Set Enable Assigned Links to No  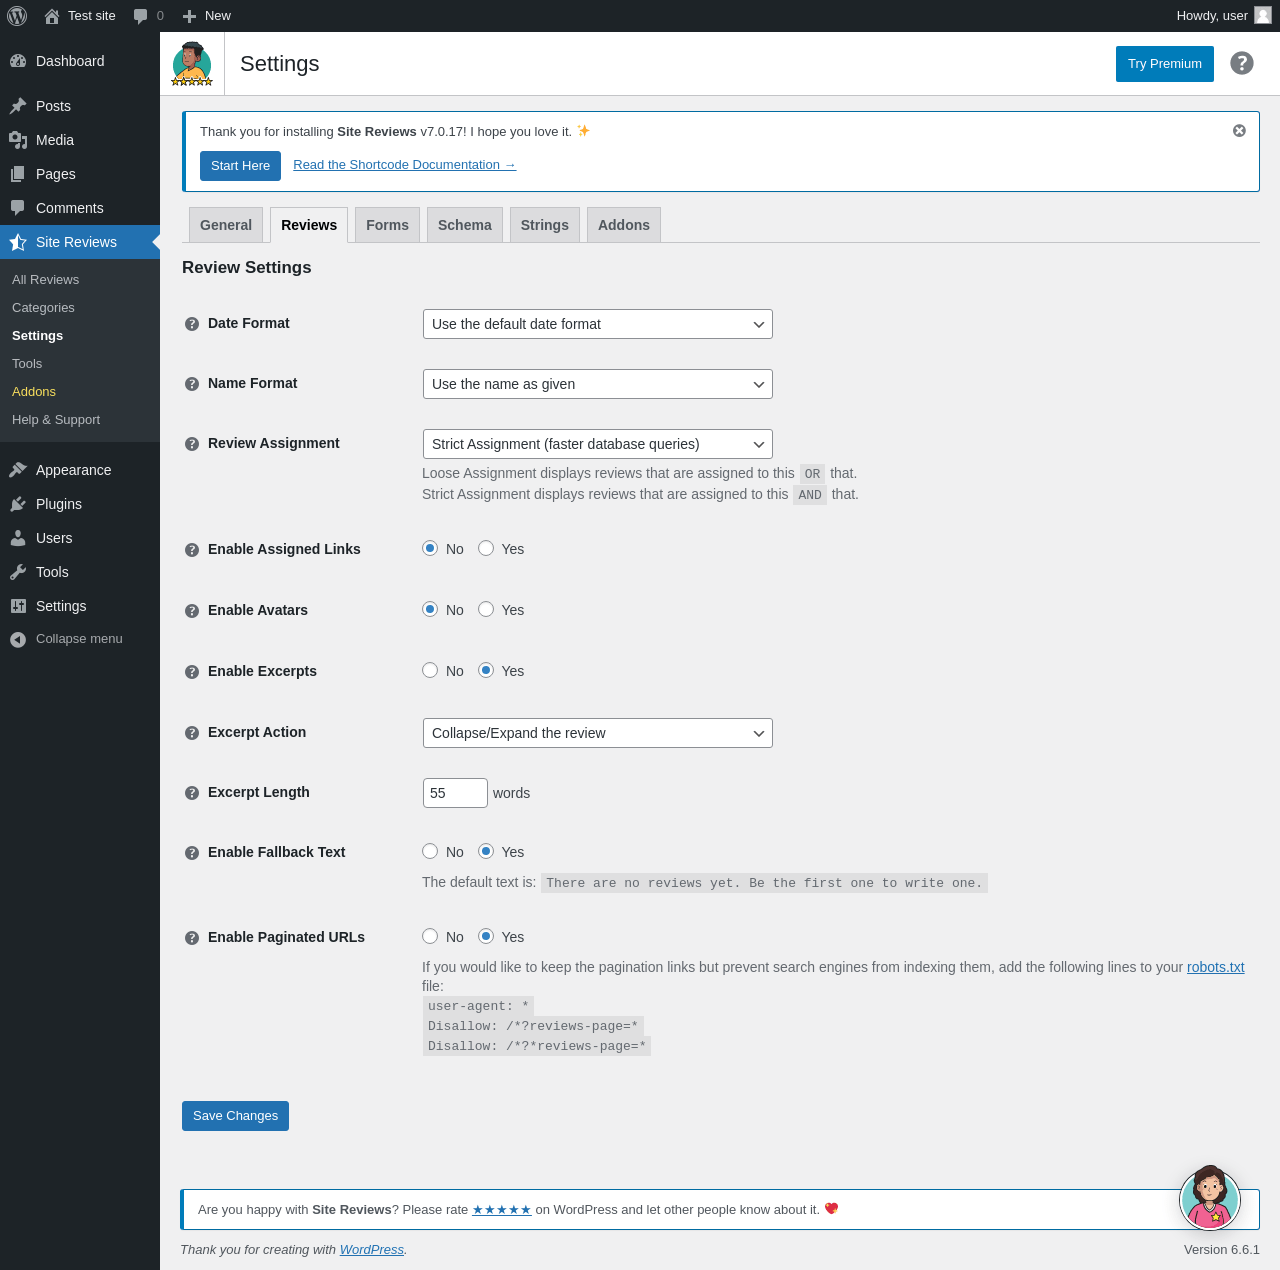(x=430, y=548)
